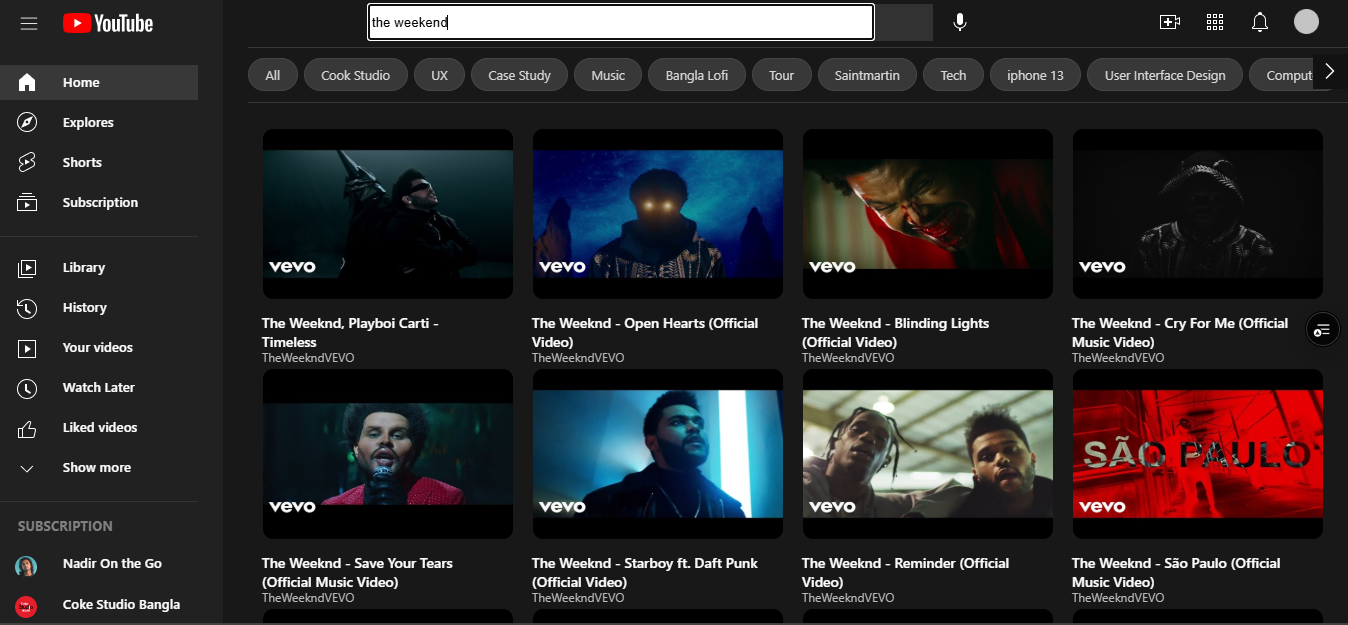1348x625 pixels.
Task: Open 'Coke Studio Bangla' subscription label
Action: tap(121, 604)
